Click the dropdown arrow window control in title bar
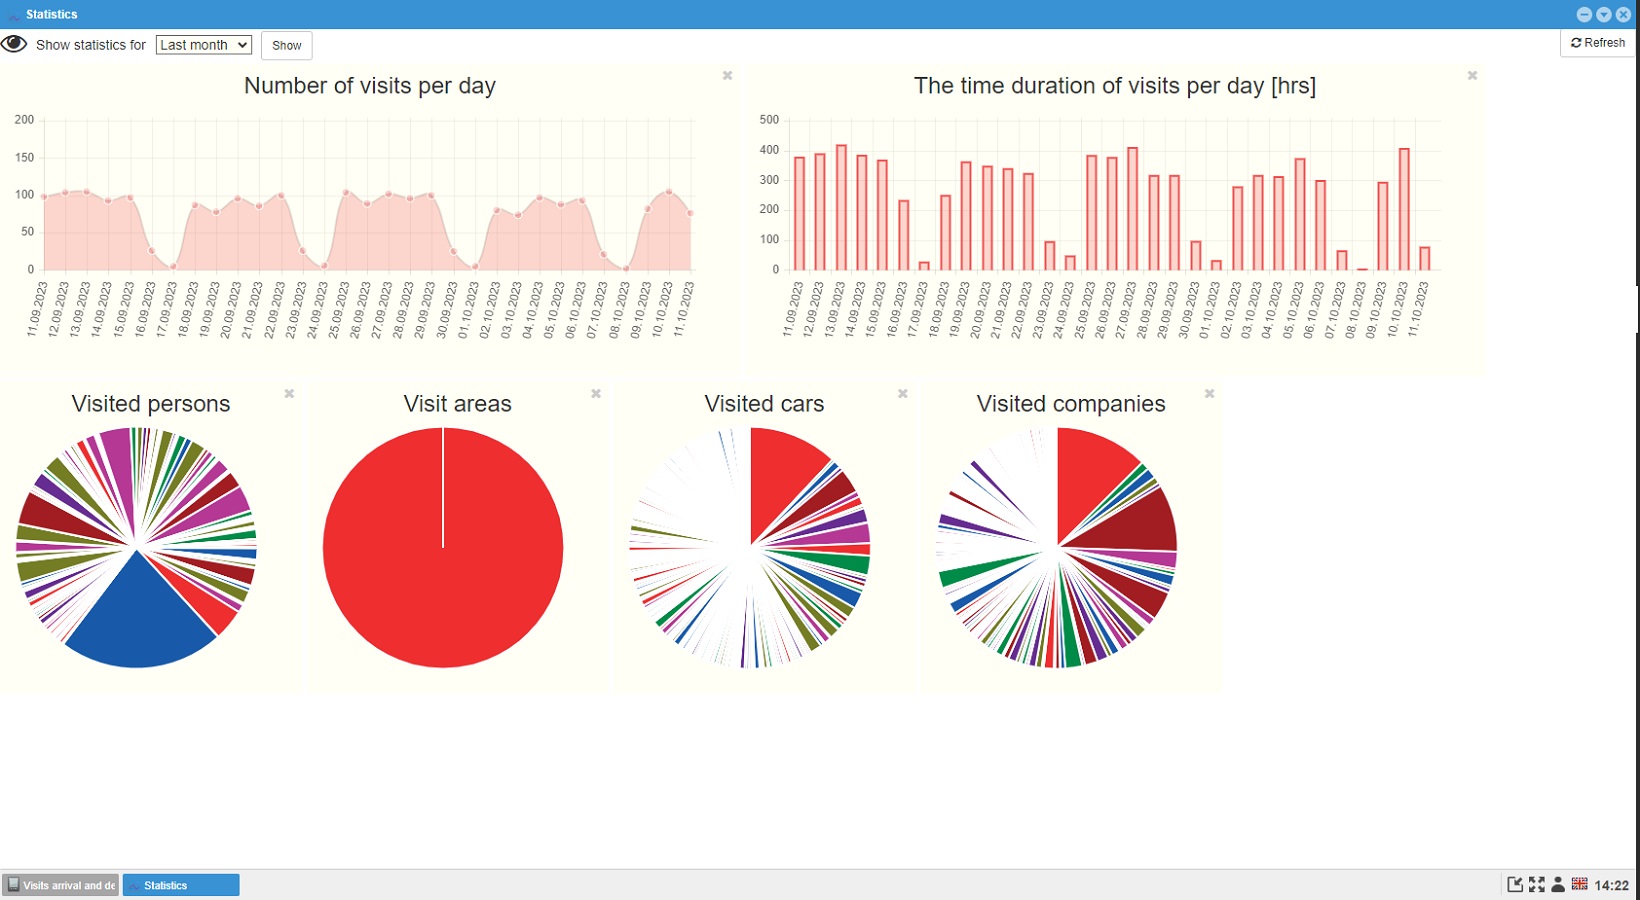 1604,14
